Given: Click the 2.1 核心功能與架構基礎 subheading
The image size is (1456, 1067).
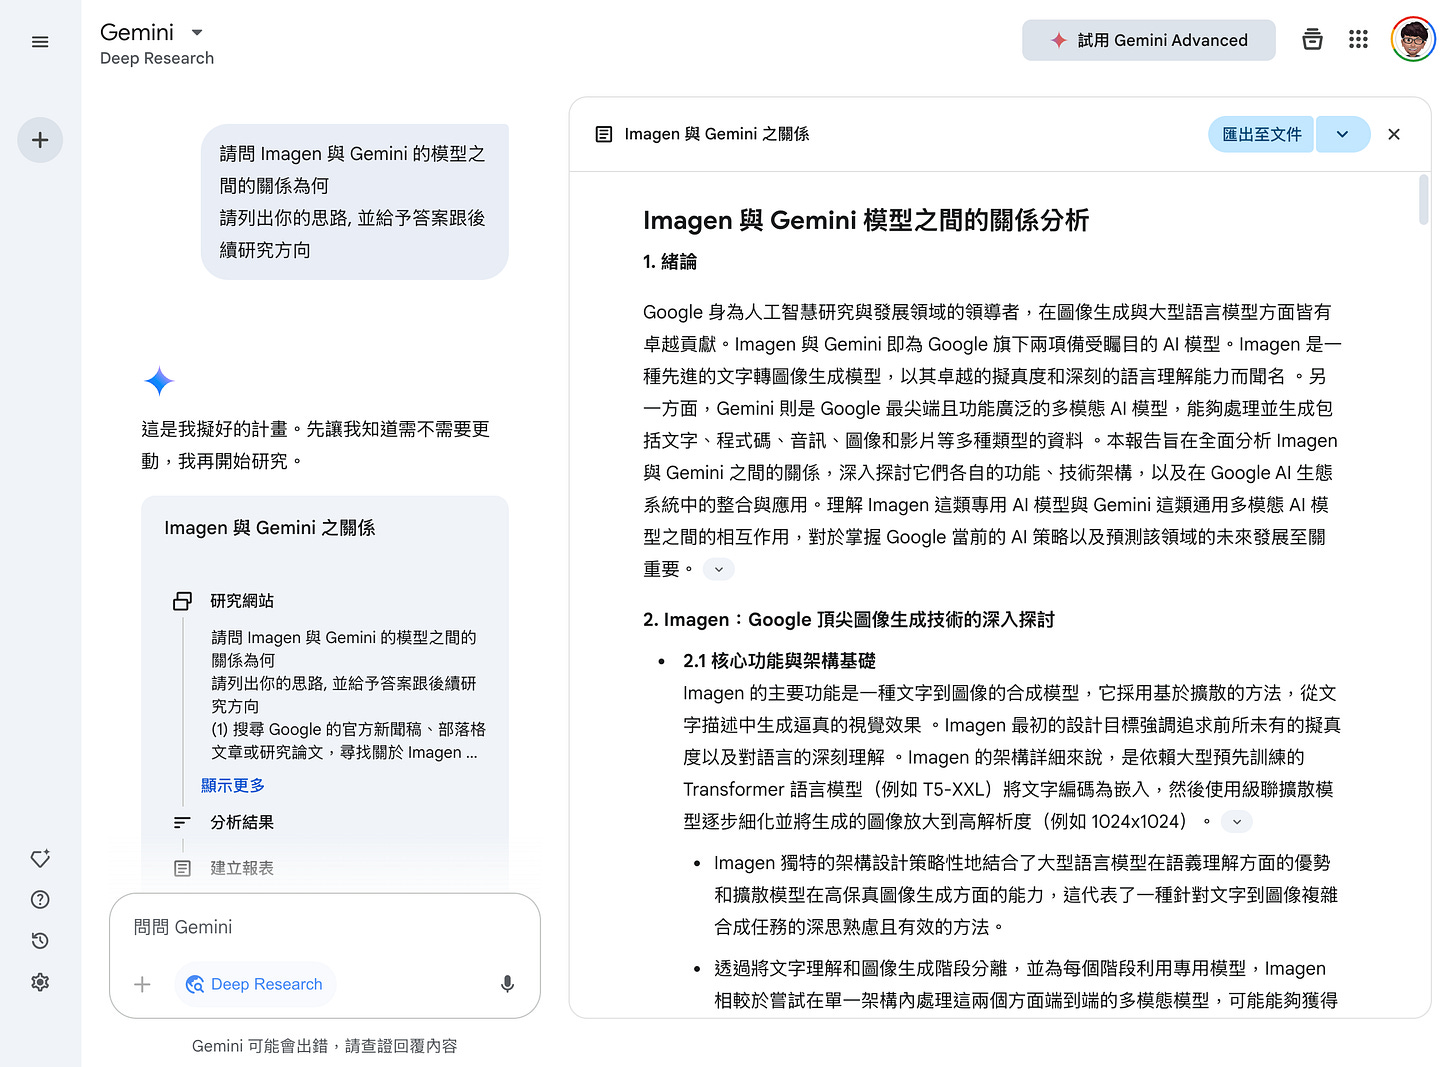Looking at the screenshot, I should coord(779,661).
